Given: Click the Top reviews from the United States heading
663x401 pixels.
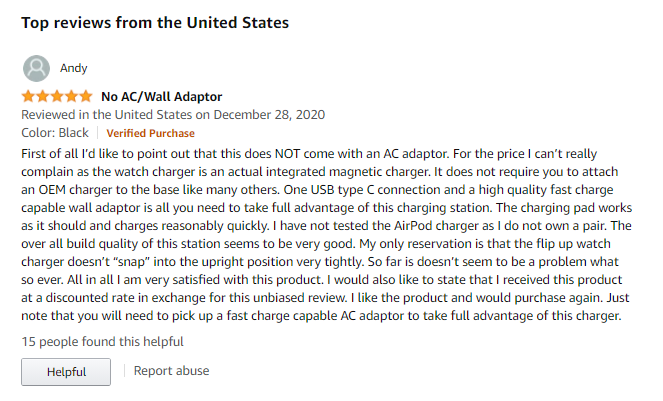Looking at the screenshot, I should (155, 23).
